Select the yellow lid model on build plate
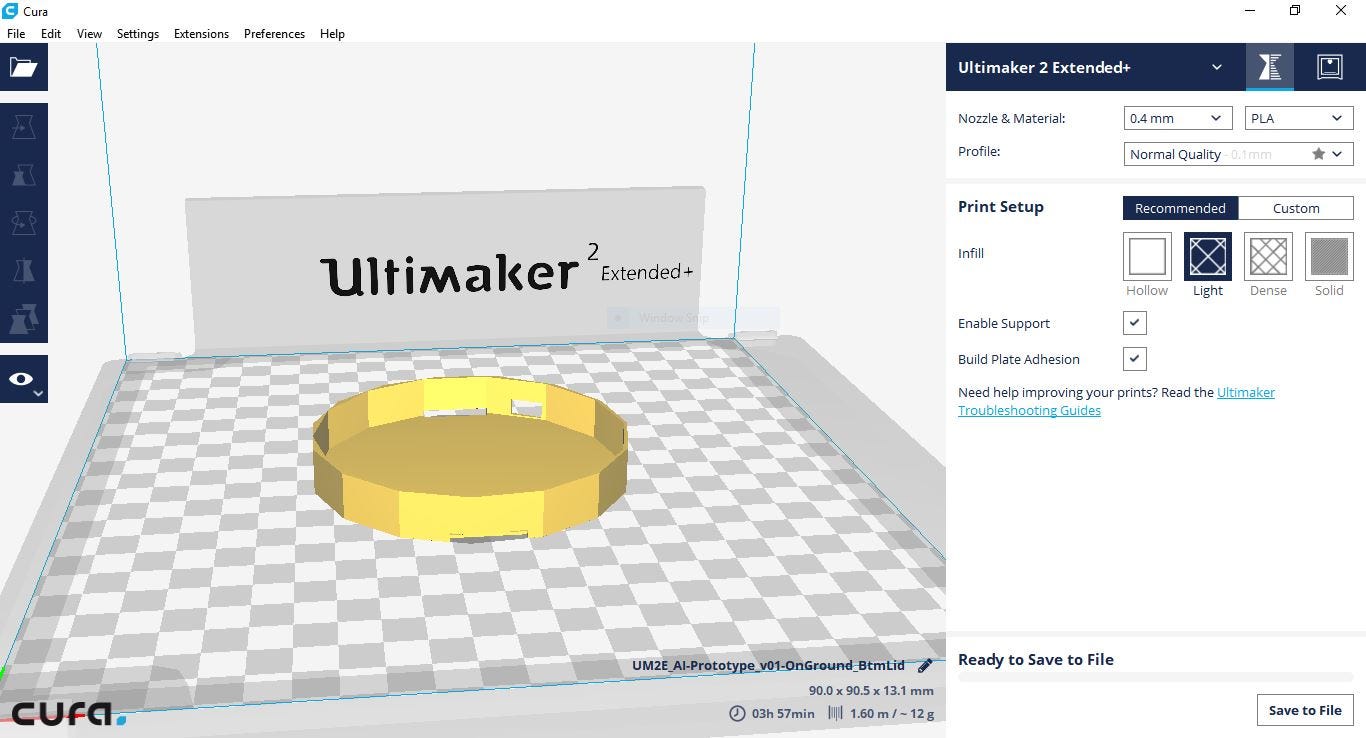 coord(470,460)
